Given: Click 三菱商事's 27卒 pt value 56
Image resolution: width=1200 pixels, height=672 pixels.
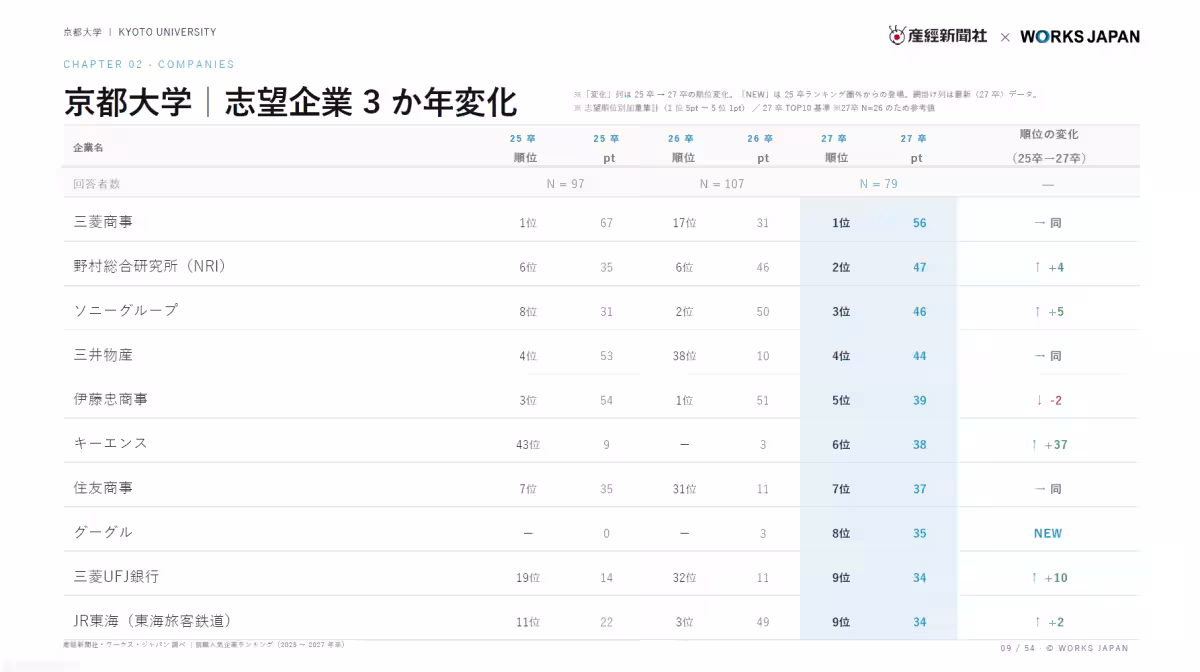Looking at the screenshot, I should pos(920,223).
